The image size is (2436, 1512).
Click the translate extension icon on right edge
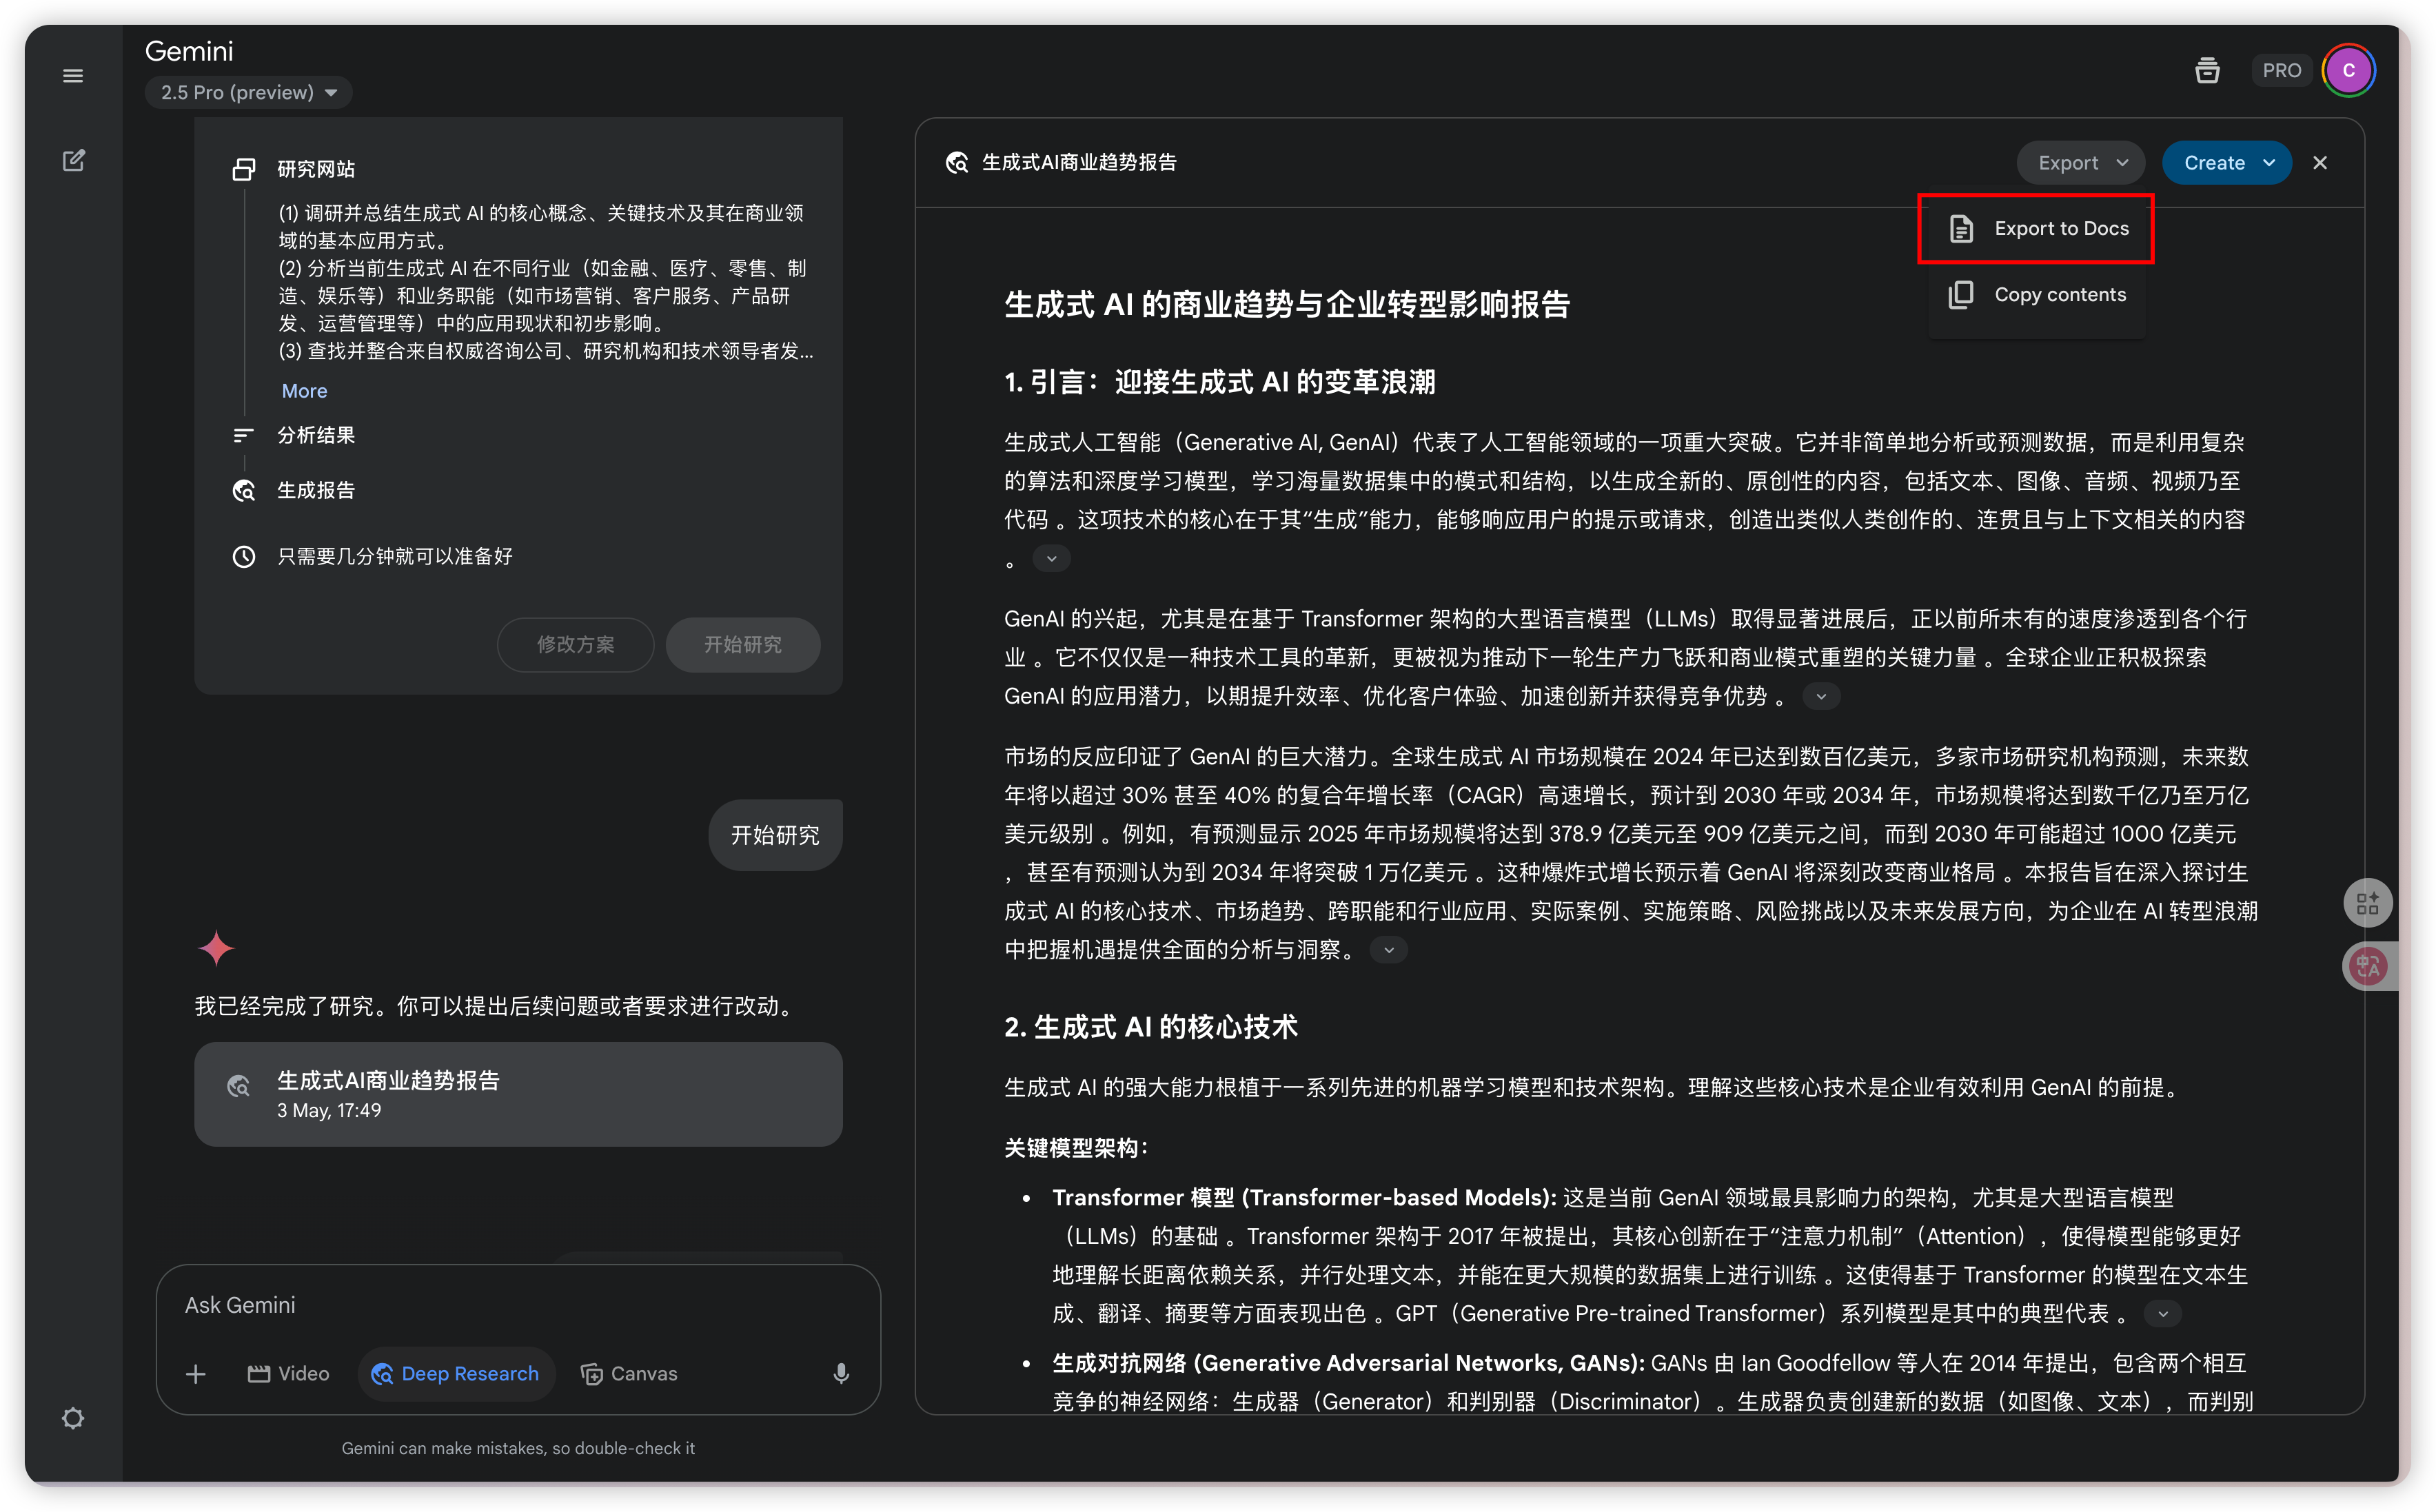pyautogui.click(x=2368, y=966)
